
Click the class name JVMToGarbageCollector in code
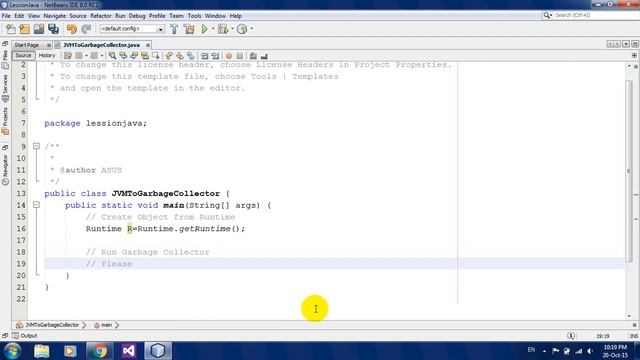(x=166, y=193)
